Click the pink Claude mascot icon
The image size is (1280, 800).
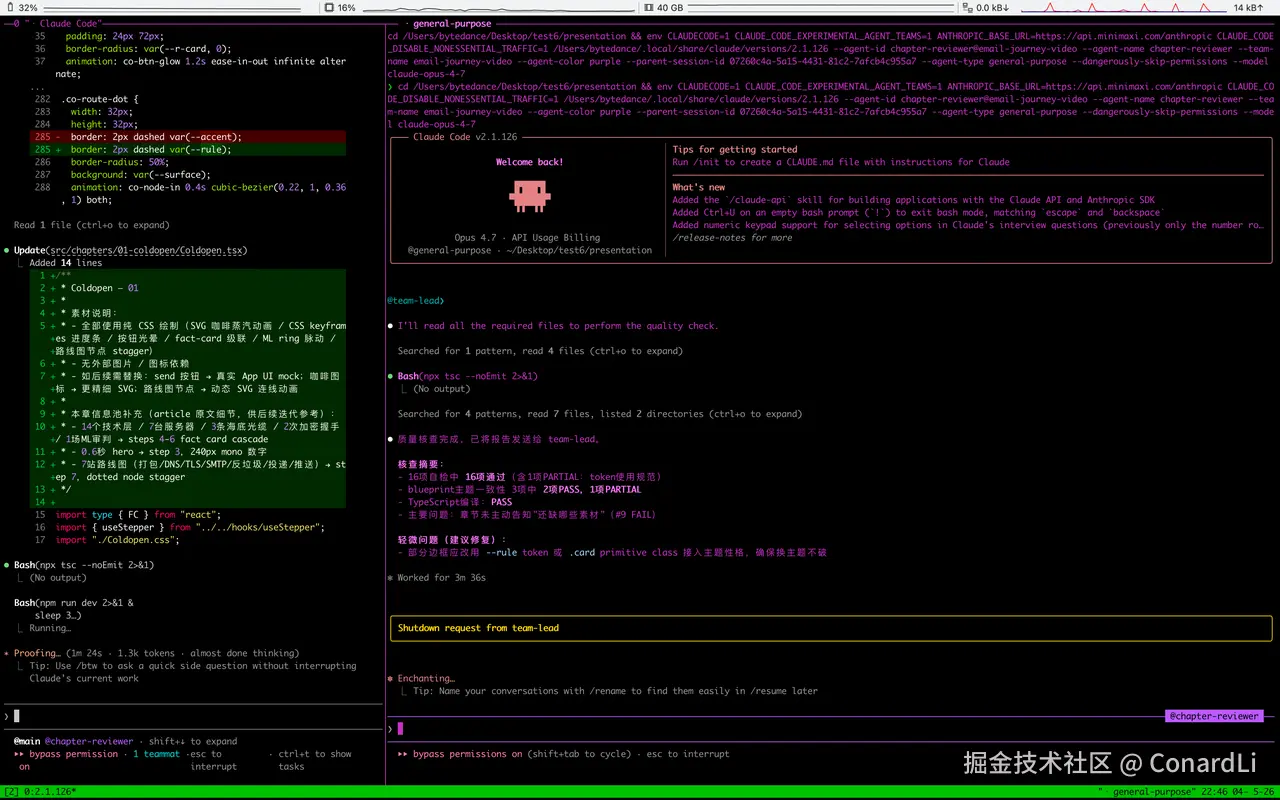click(x=529, y=196)
